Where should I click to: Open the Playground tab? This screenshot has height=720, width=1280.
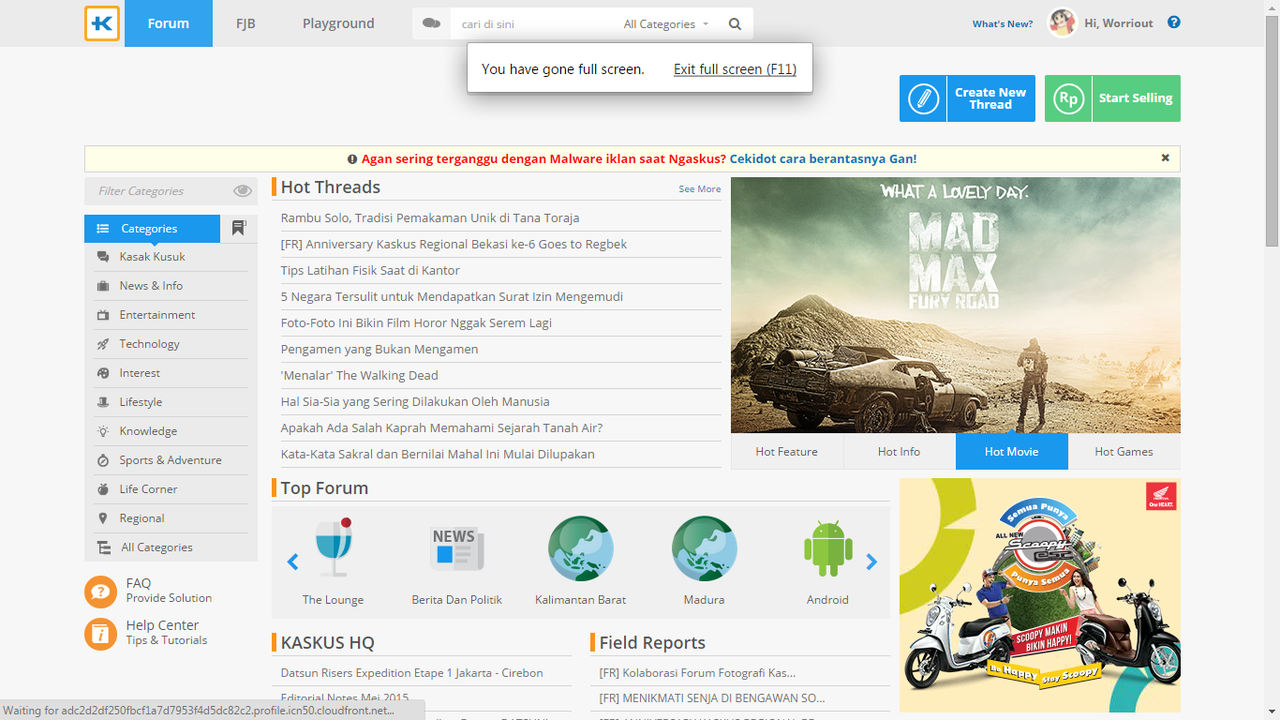pos(339,23)
